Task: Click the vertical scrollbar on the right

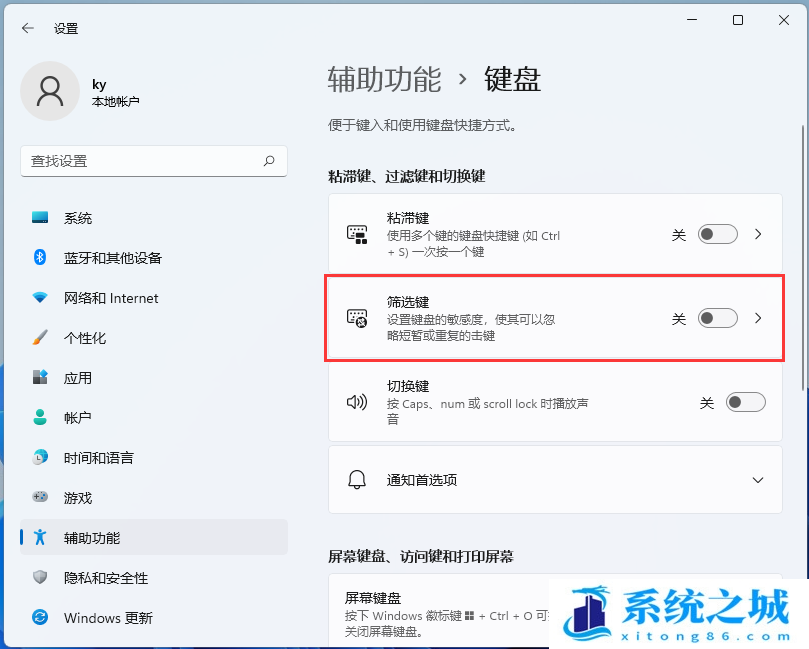Action: [x=803, y=257]
